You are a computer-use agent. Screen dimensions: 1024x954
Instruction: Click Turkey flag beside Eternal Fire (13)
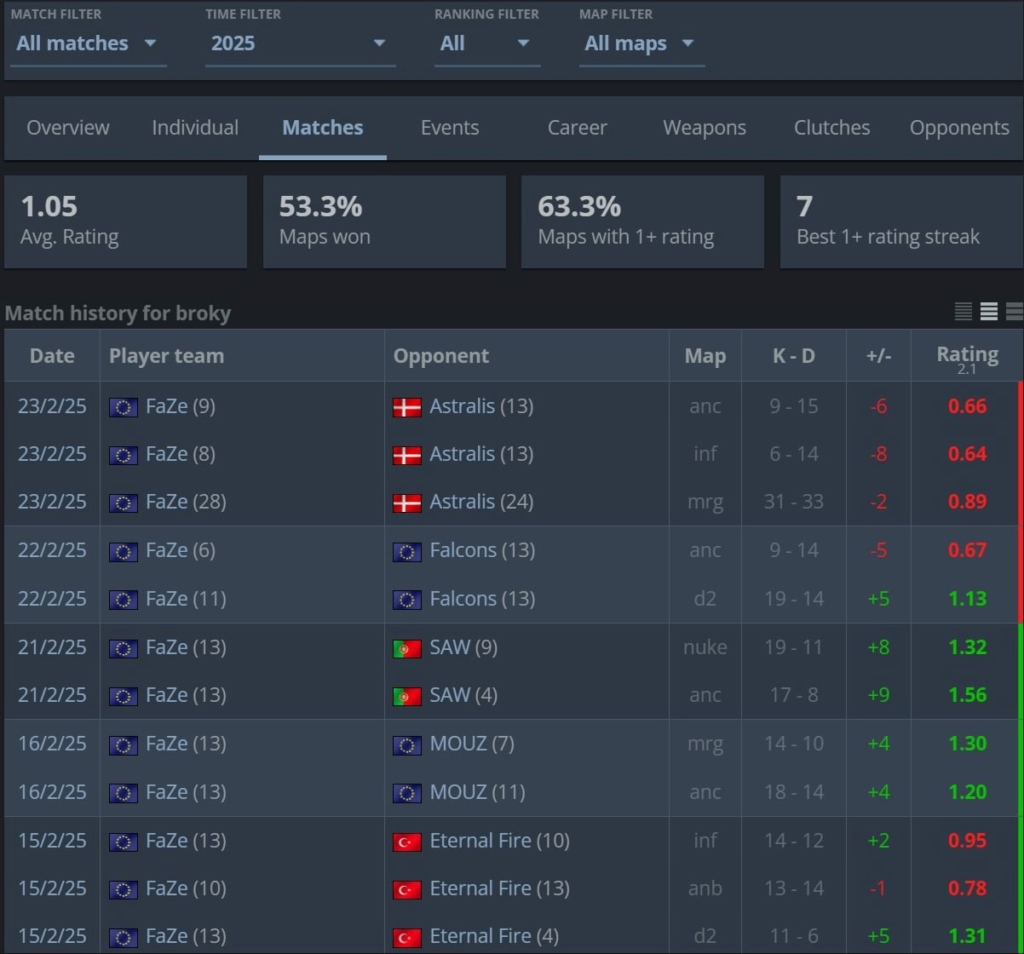tap(407, 889)
